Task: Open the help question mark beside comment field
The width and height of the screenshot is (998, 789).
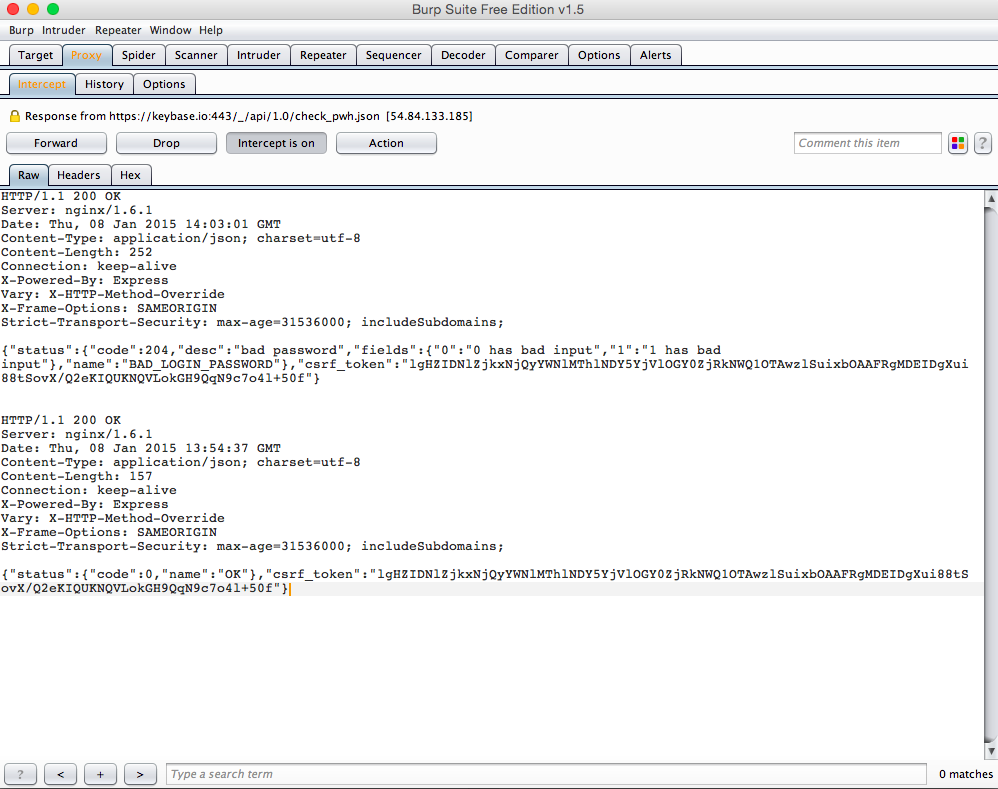Action: pyautogui.click(x=983, y=143)
